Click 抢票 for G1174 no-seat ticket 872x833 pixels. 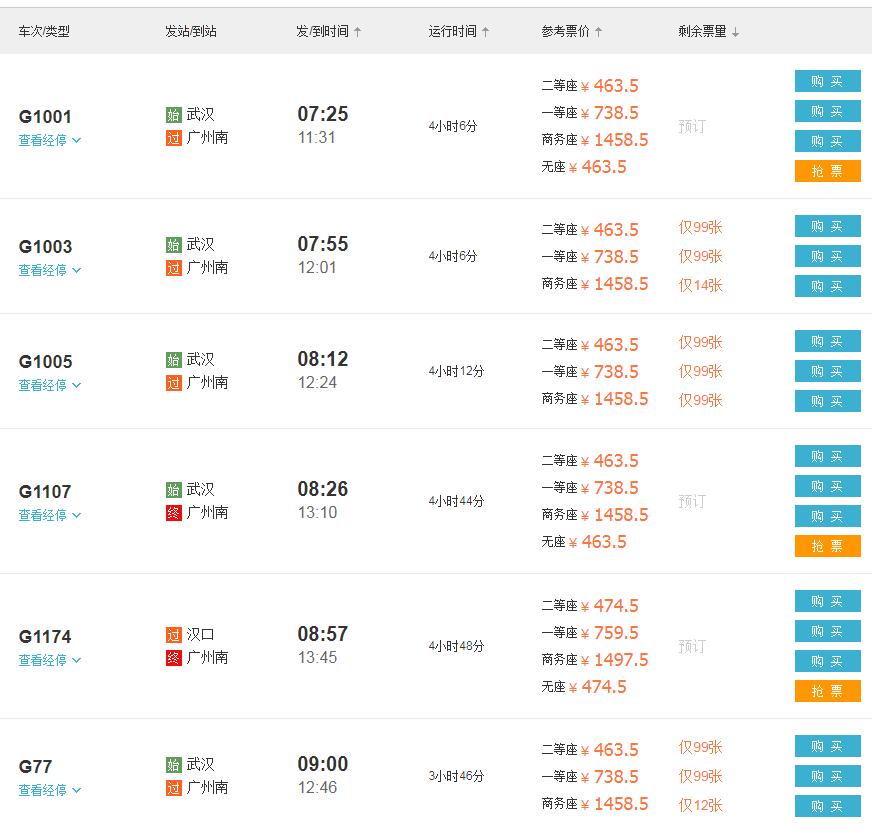tap(828, 691)
